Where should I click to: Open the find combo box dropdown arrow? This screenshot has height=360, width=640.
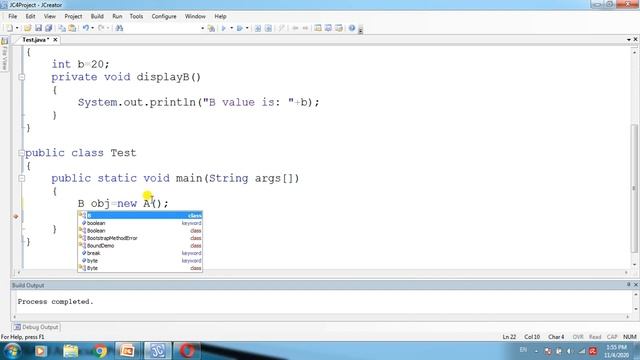(x=202, y=28)
